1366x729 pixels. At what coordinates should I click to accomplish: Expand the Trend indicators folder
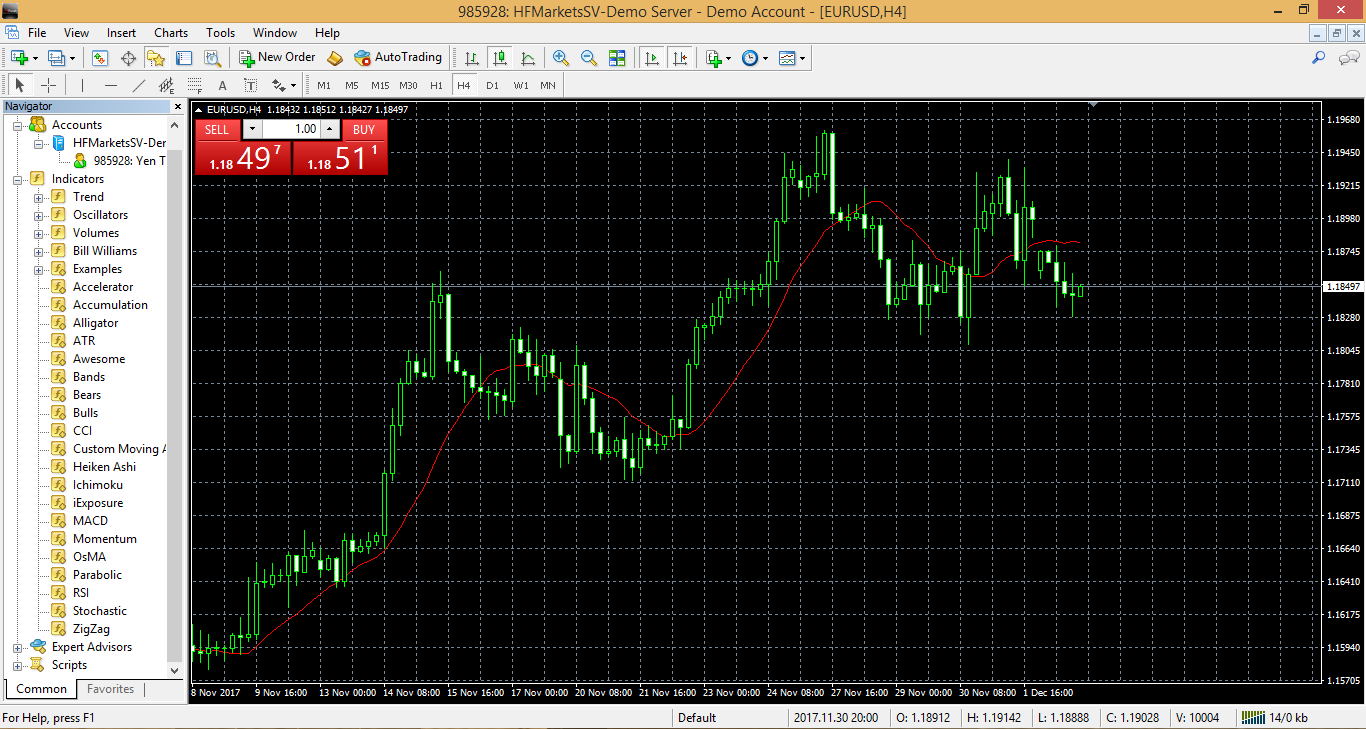click(39, 197)
